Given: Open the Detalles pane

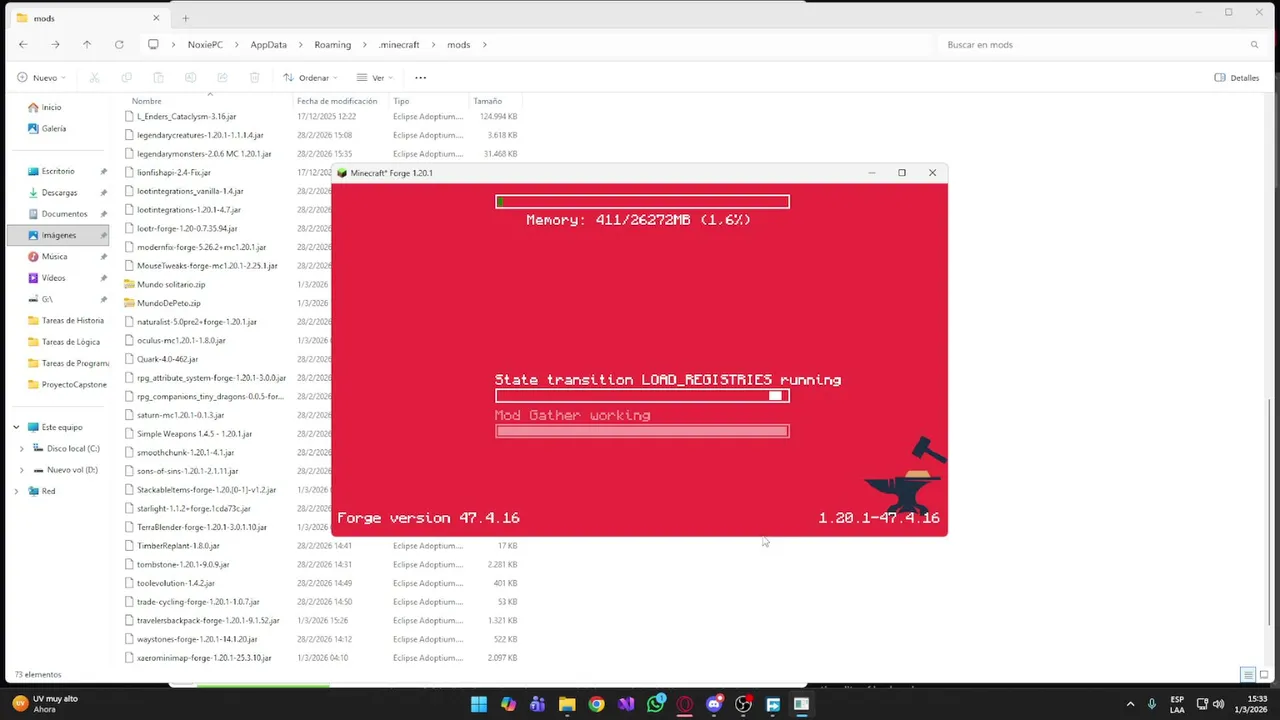Looking at the screenshot, I should [1237, 78].
